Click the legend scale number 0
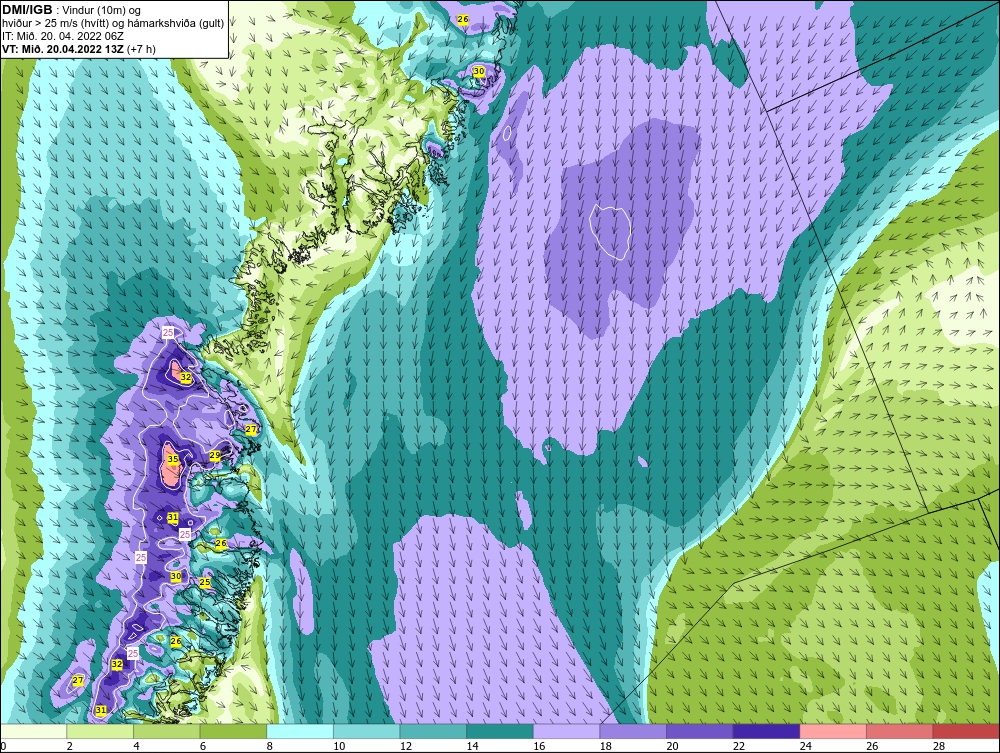The height and width of the screenshot is (753, 1000). (x=3, y=746)
